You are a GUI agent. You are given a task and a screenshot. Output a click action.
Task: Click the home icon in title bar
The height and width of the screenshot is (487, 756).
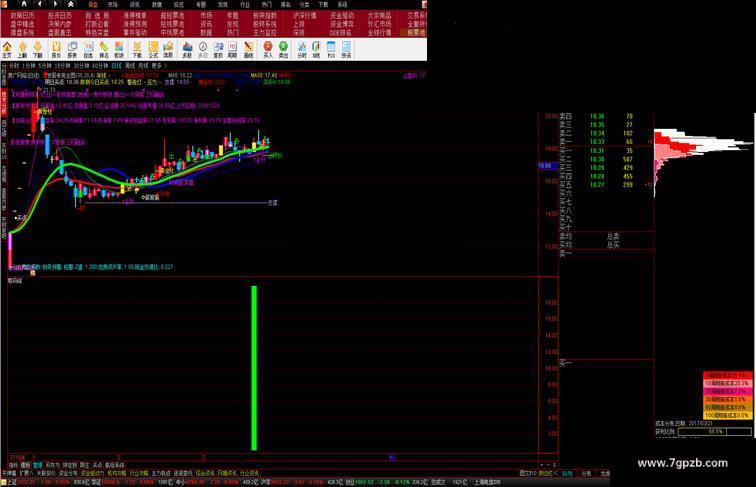(24, 4)
